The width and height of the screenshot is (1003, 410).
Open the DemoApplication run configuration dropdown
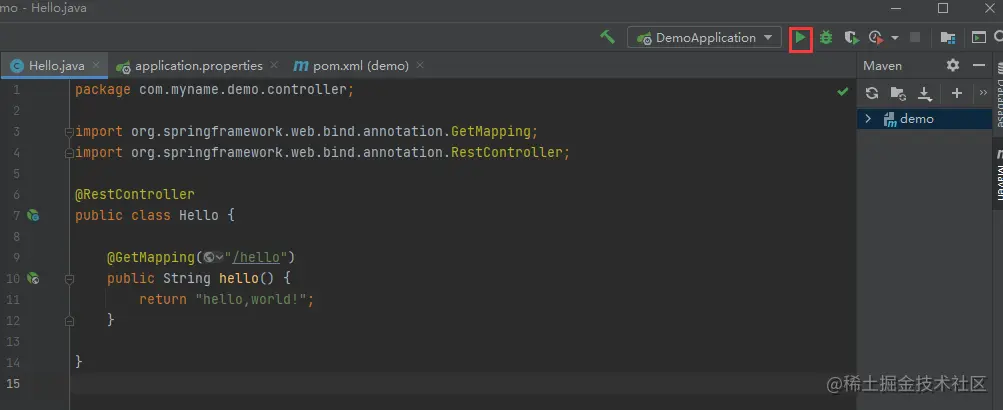click(704, 38)
